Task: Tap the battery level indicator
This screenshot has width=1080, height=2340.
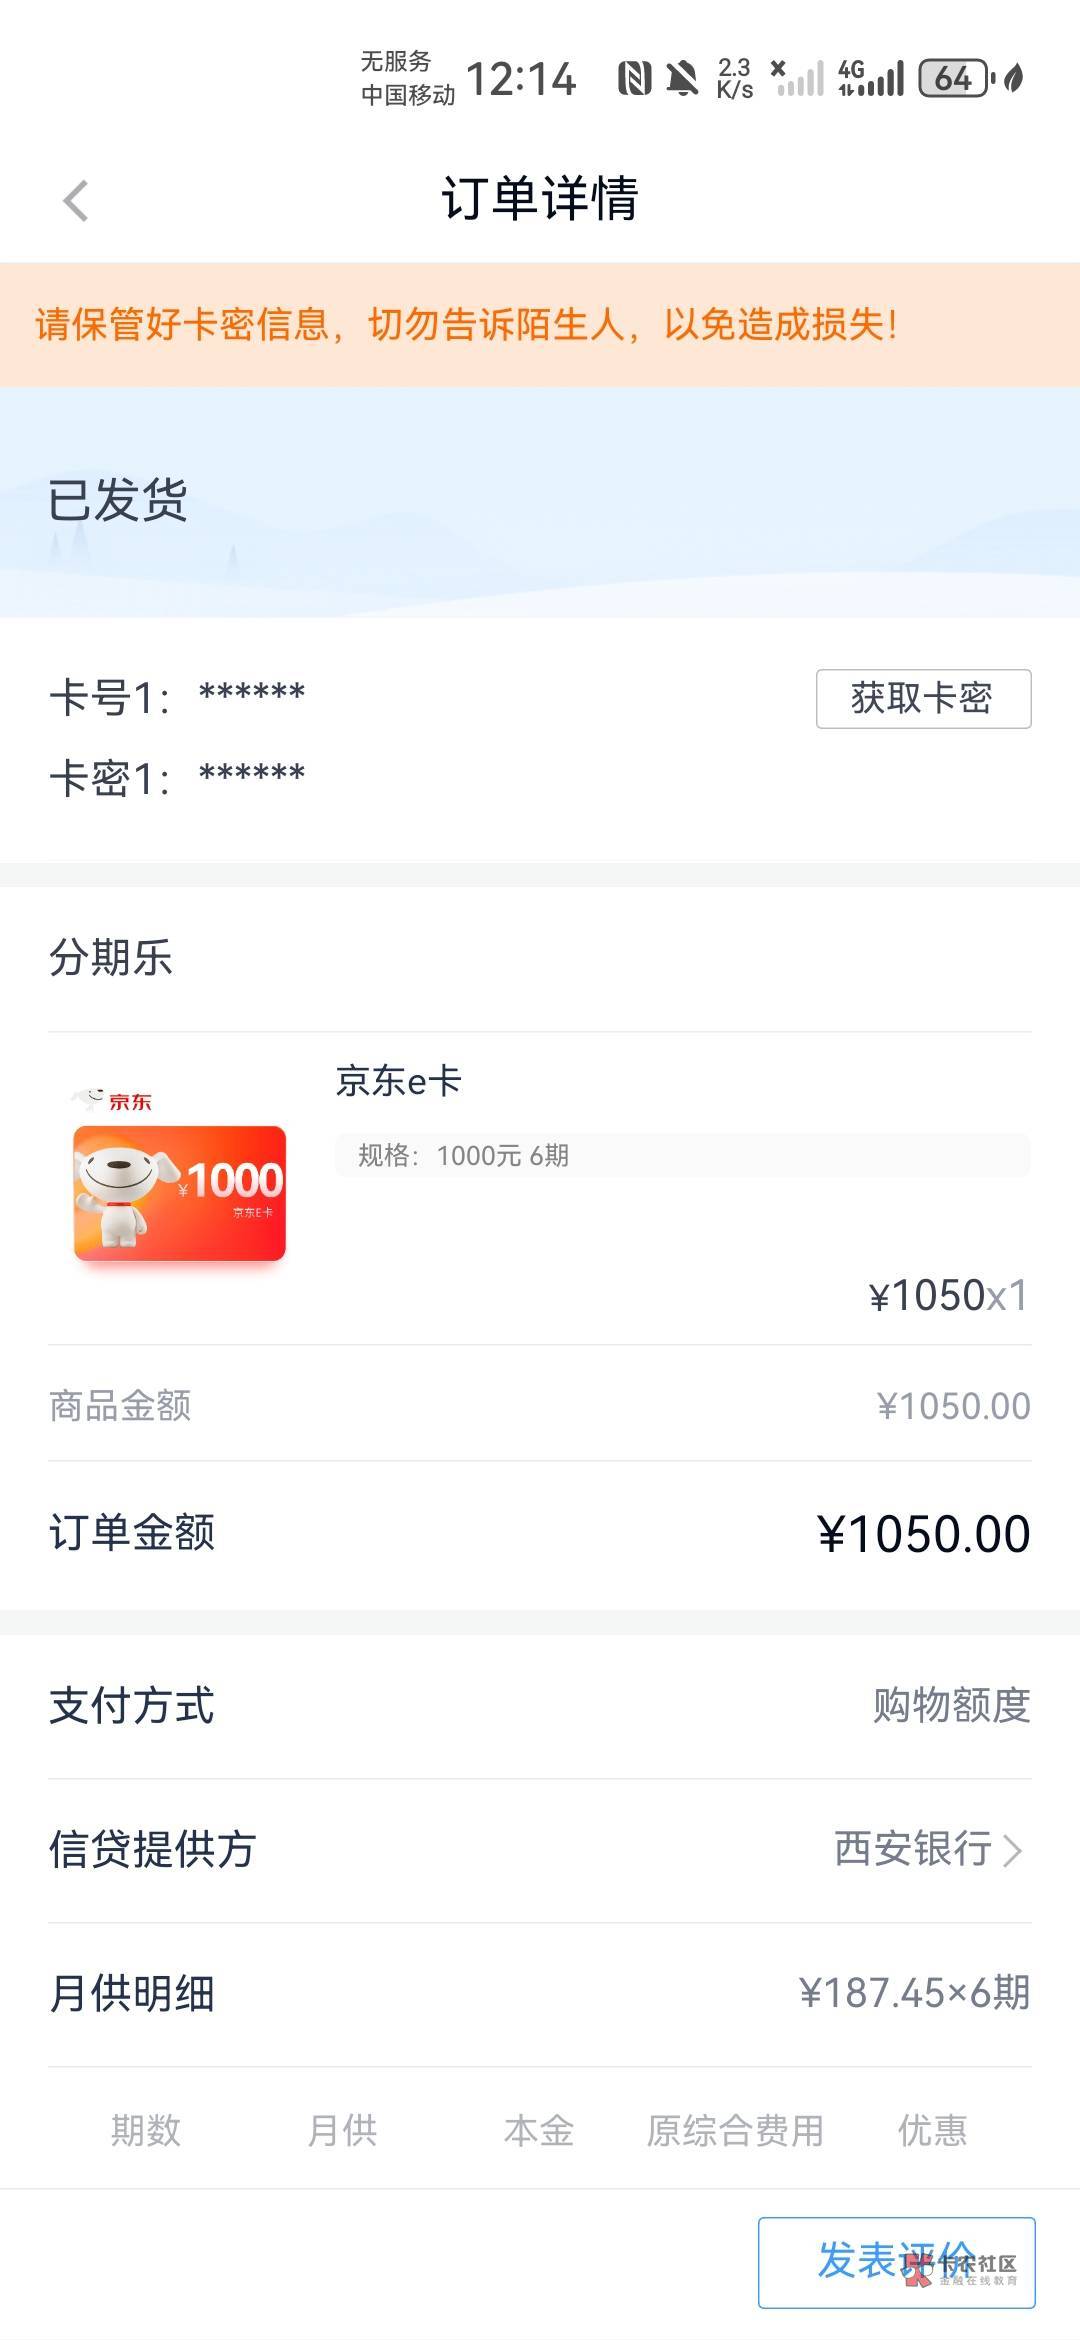Action: 954,78
